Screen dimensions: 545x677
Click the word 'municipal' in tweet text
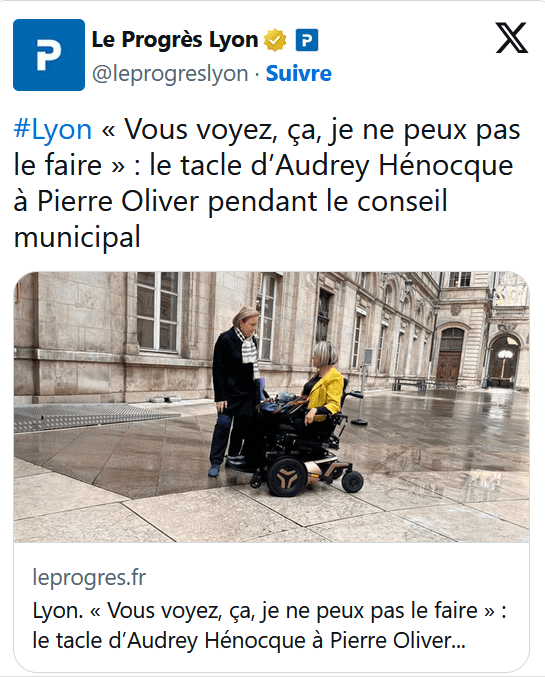77,237
